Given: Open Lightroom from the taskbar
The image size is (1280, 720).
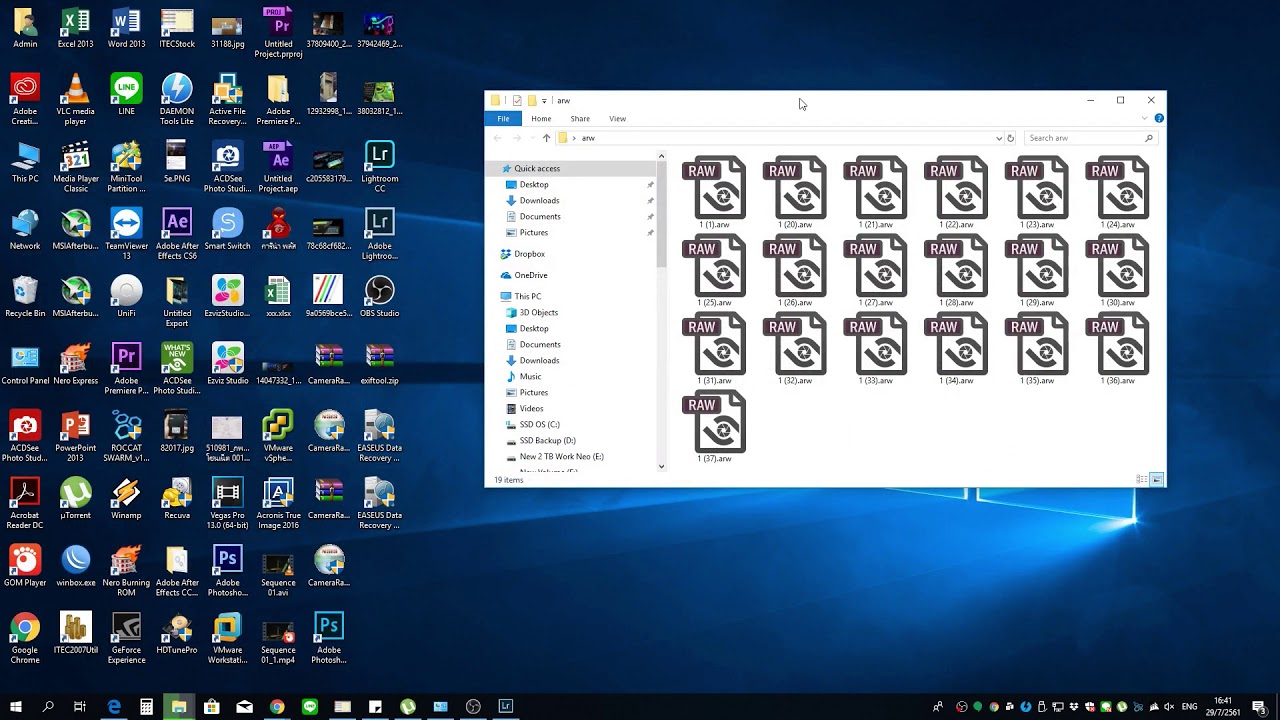Looking at the screenshot, I should (x=506, y=707).
